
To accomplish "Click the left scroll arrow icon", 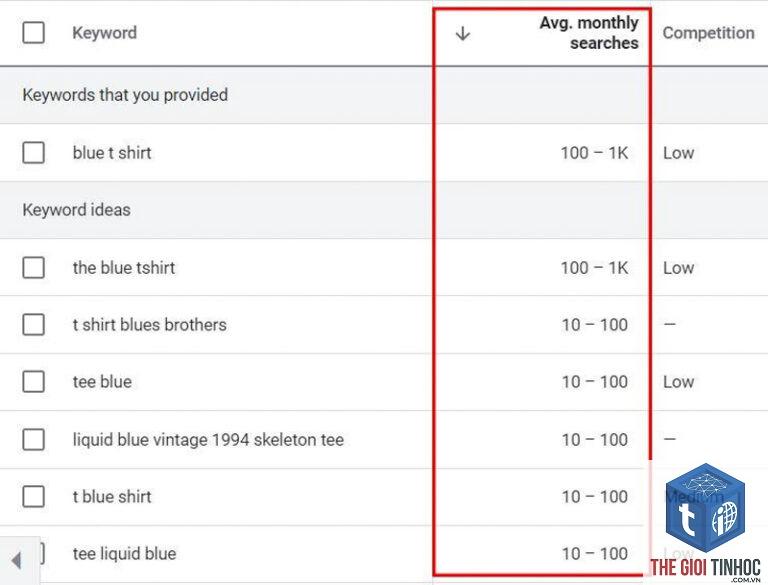I will (17, 561).
